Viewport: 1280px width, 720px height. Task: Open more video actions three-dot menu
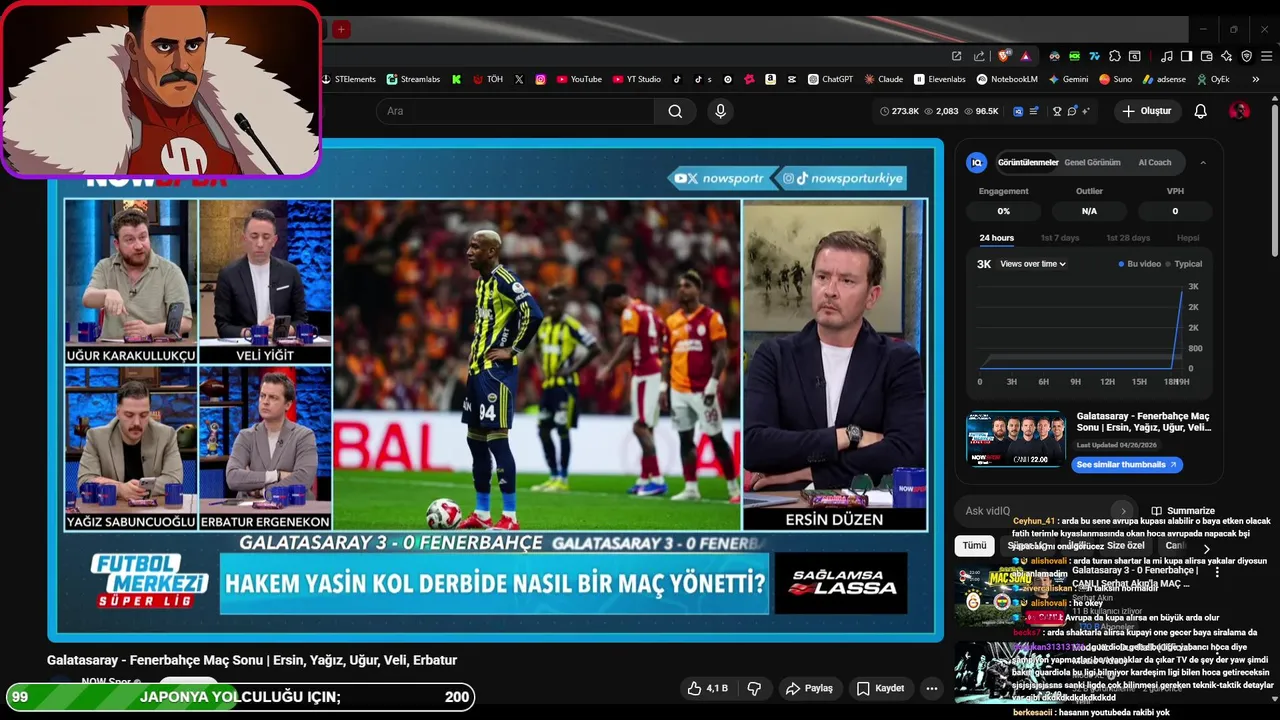(931, 688)
